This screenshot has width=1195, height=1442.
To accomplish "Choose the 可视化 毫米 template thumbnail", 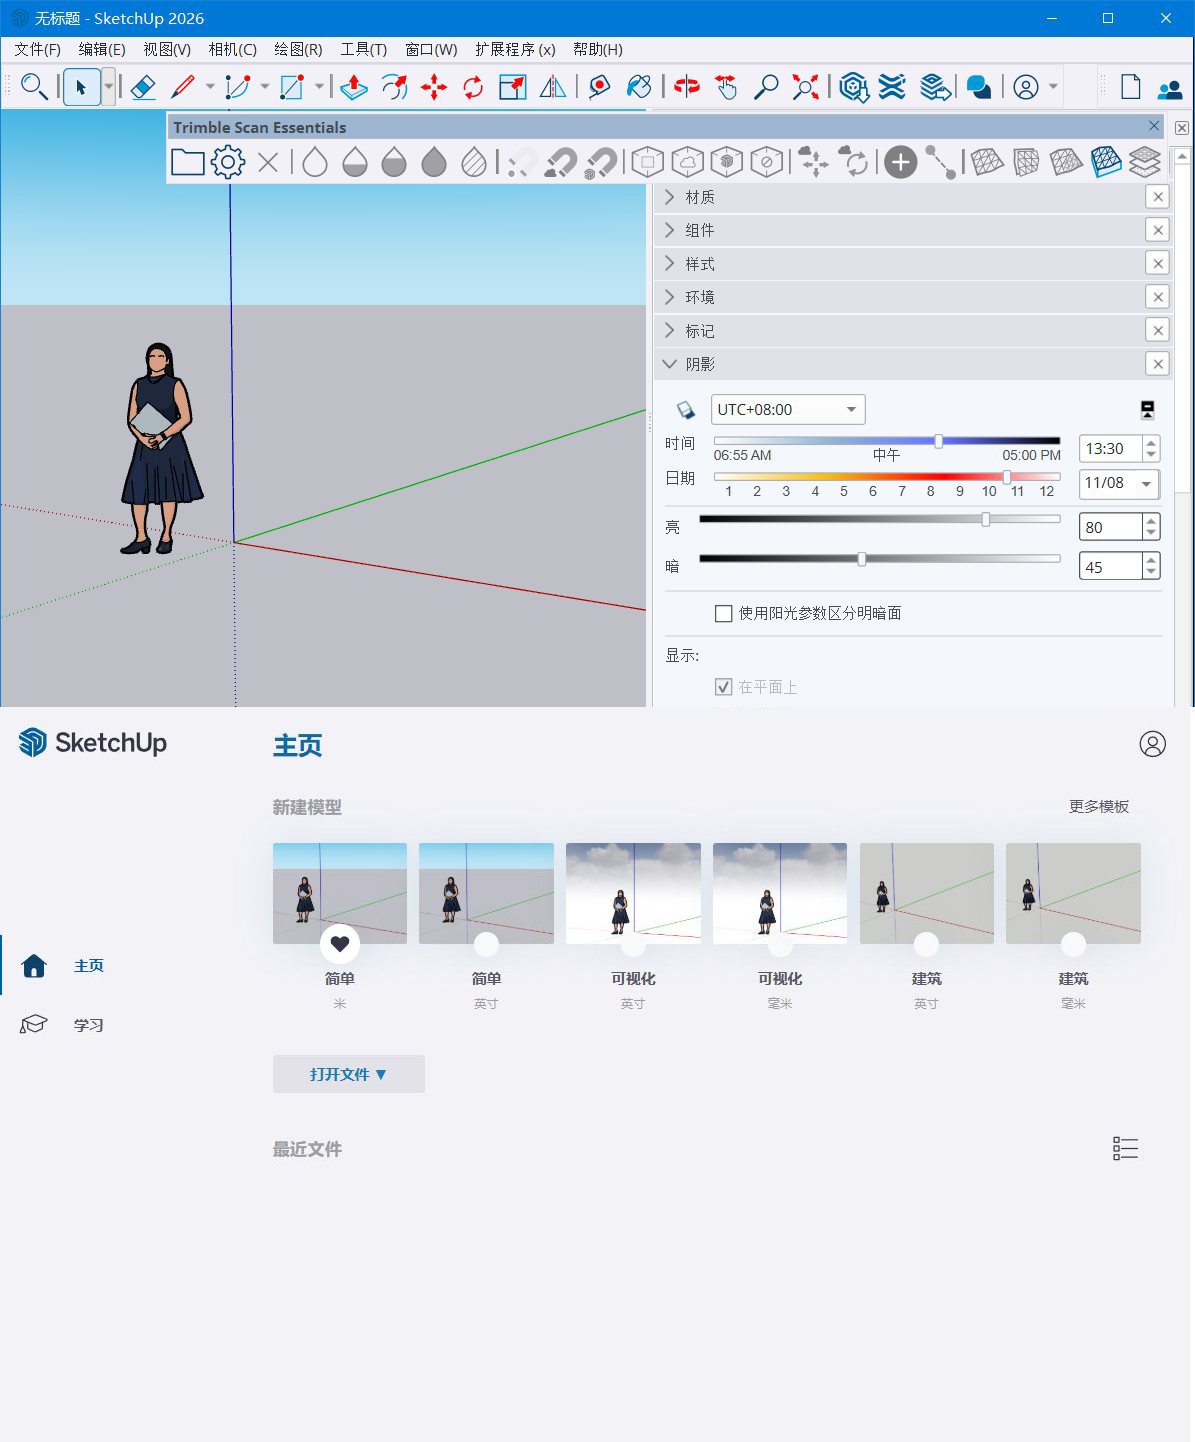I will (779, 893).
